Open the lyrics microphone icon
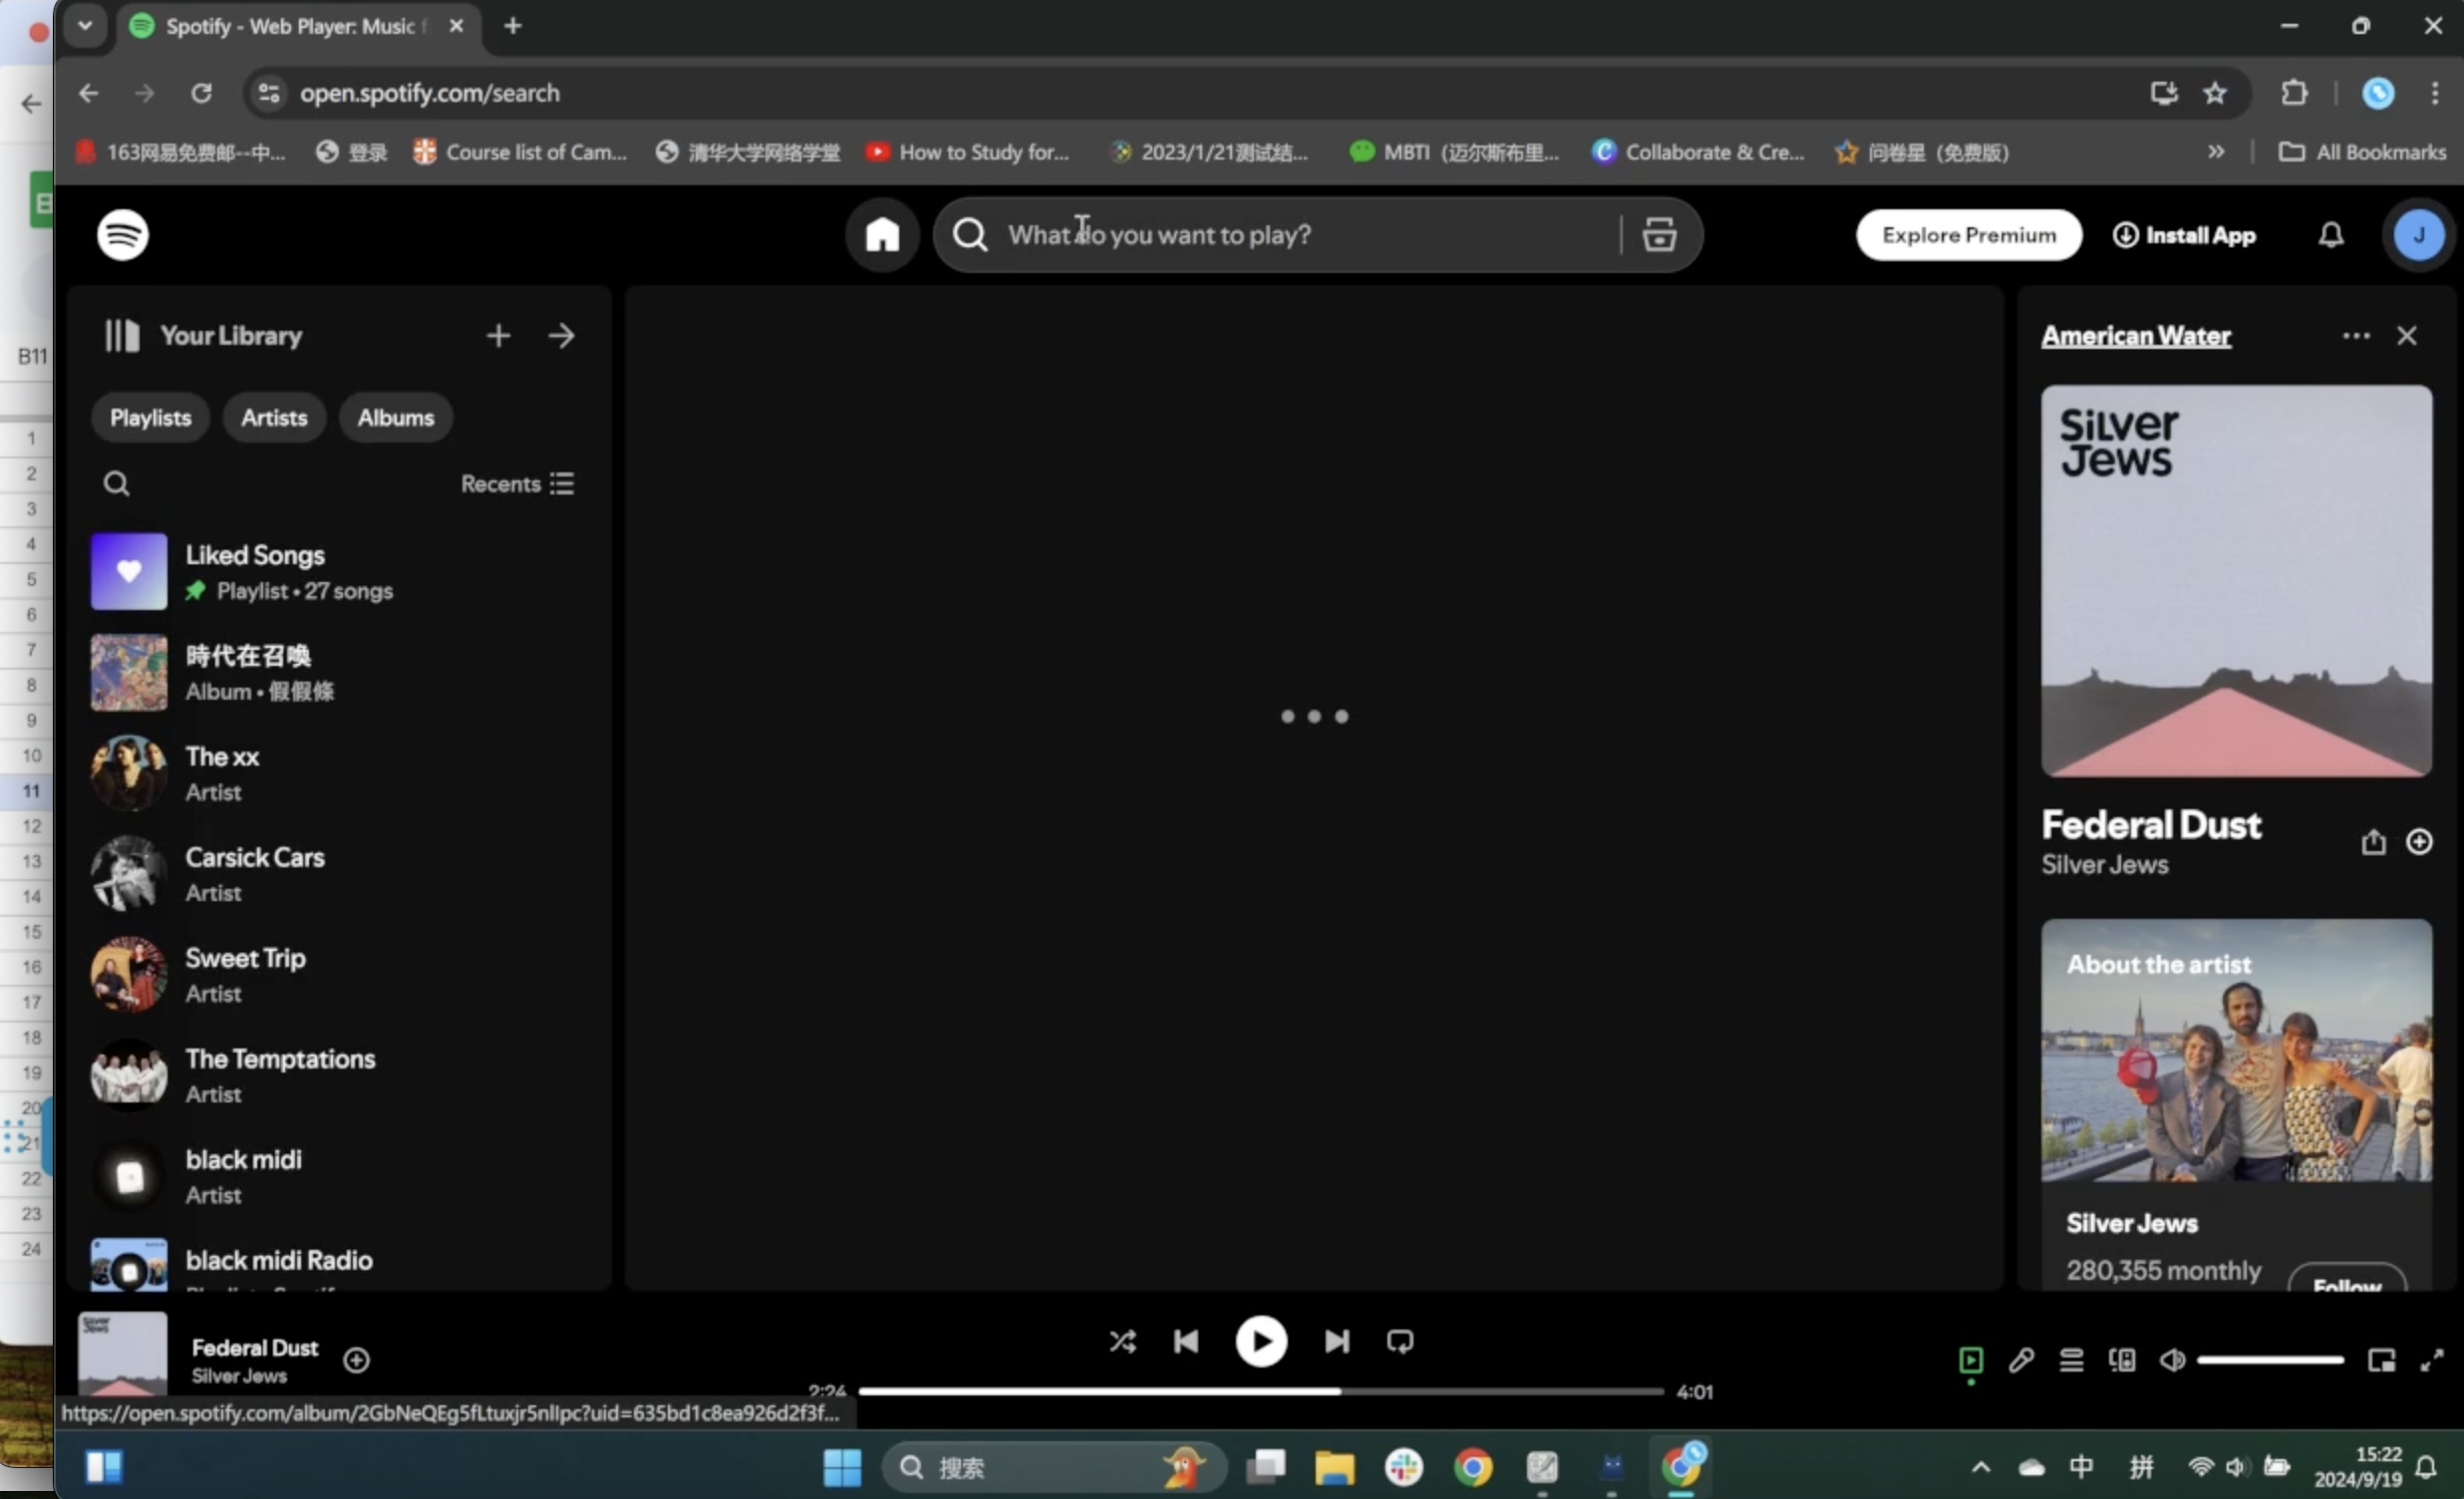 (2021, 1360)
